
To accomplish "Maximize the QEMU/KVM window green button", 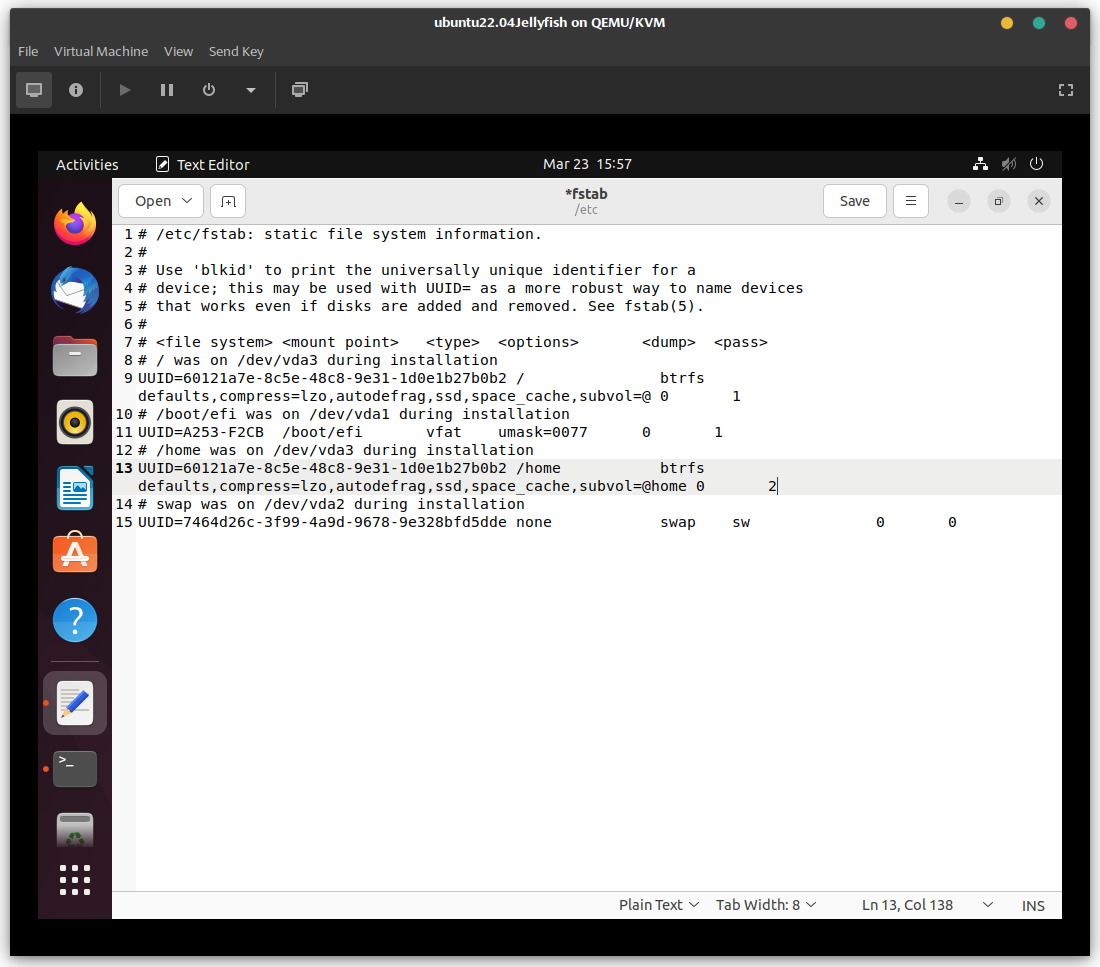I will [x=1039, y=23].
